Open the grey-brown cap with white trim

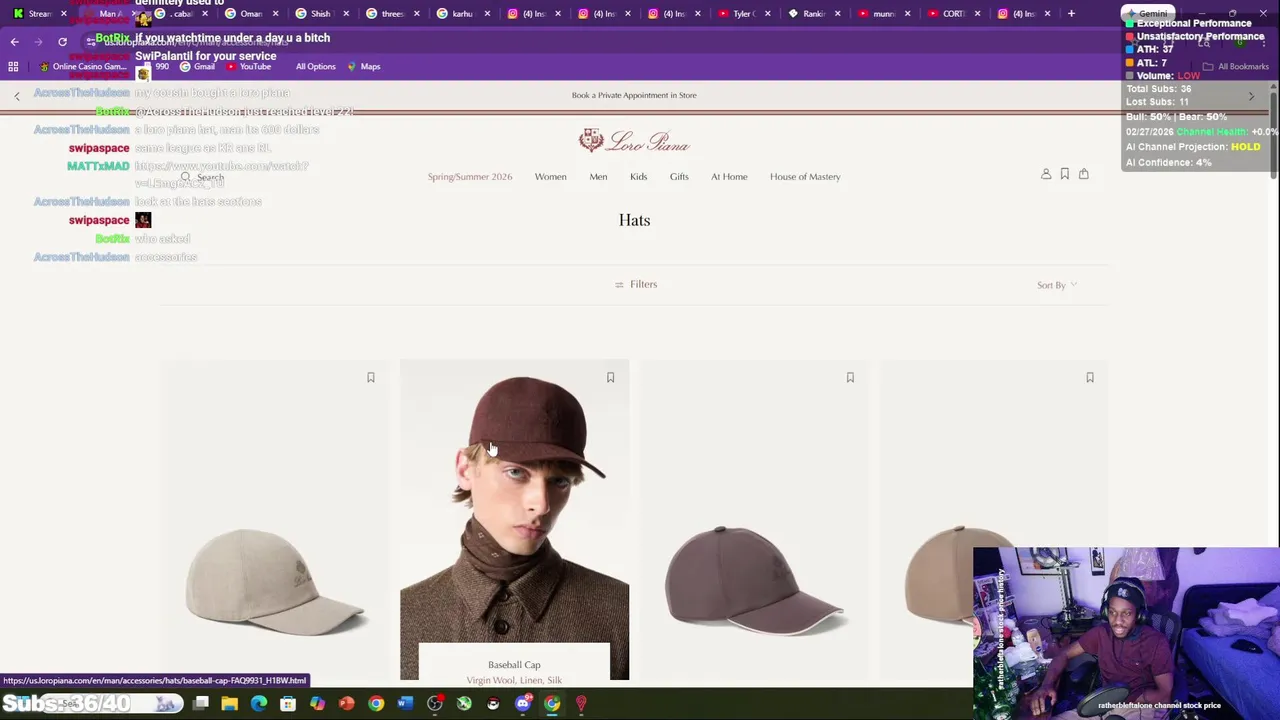click(x=755, y=580)
